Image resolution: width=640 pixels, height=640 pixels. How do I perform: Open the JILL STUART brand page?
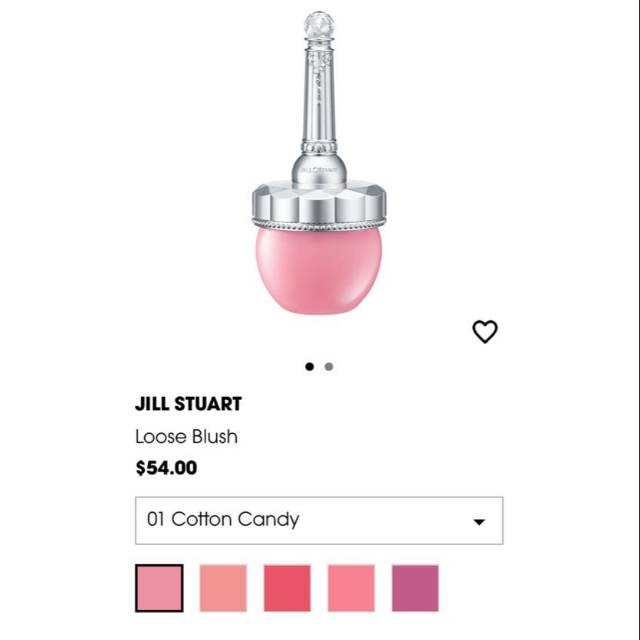pyautogui.click(x=188, y=404)
